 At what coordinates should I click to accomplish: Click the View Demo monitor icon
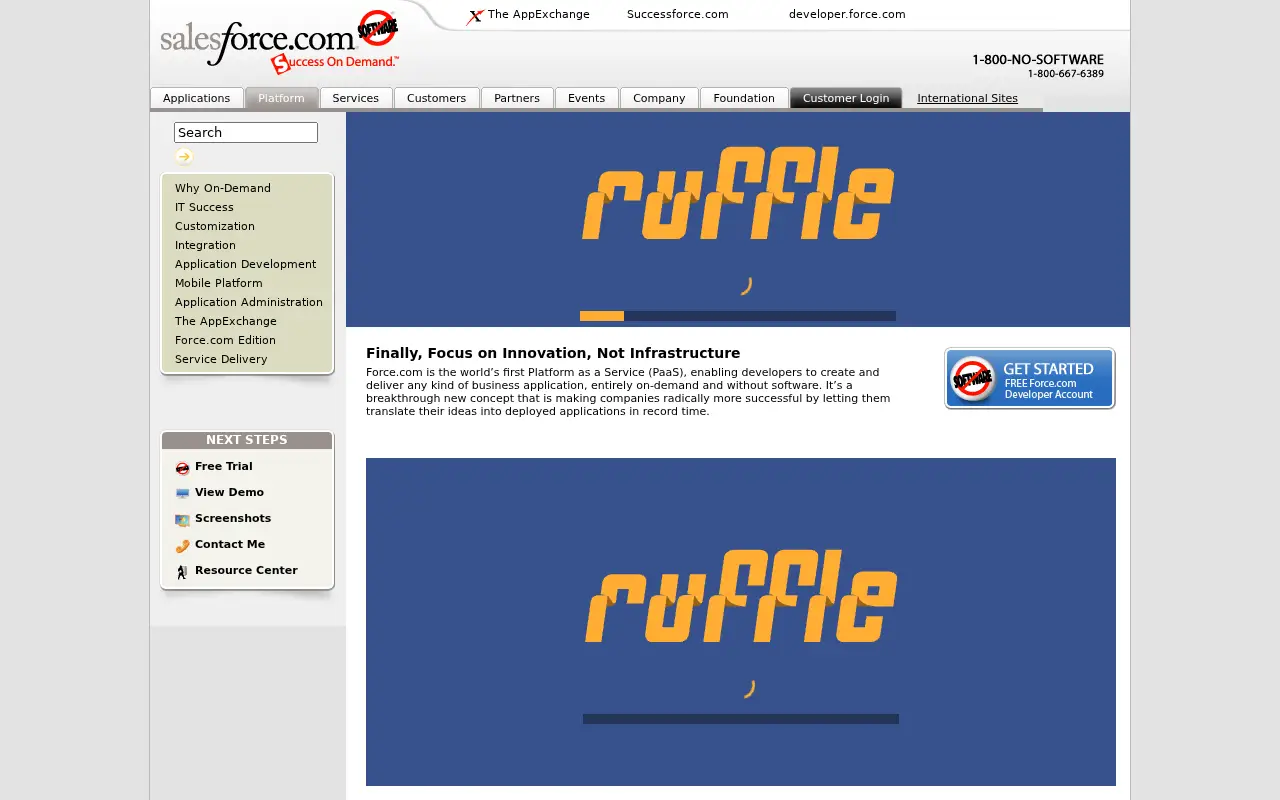[182, 494]
